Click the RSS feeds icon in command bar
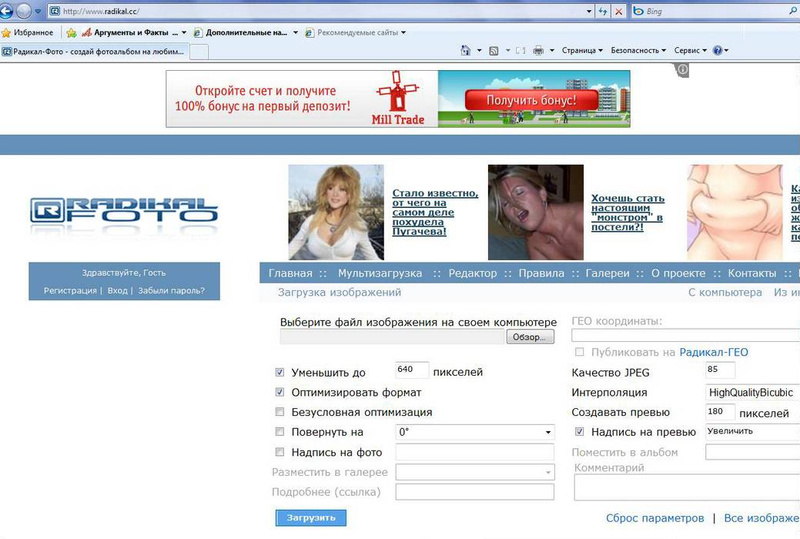This screenshot has height=539, width=800. (493, 50)
